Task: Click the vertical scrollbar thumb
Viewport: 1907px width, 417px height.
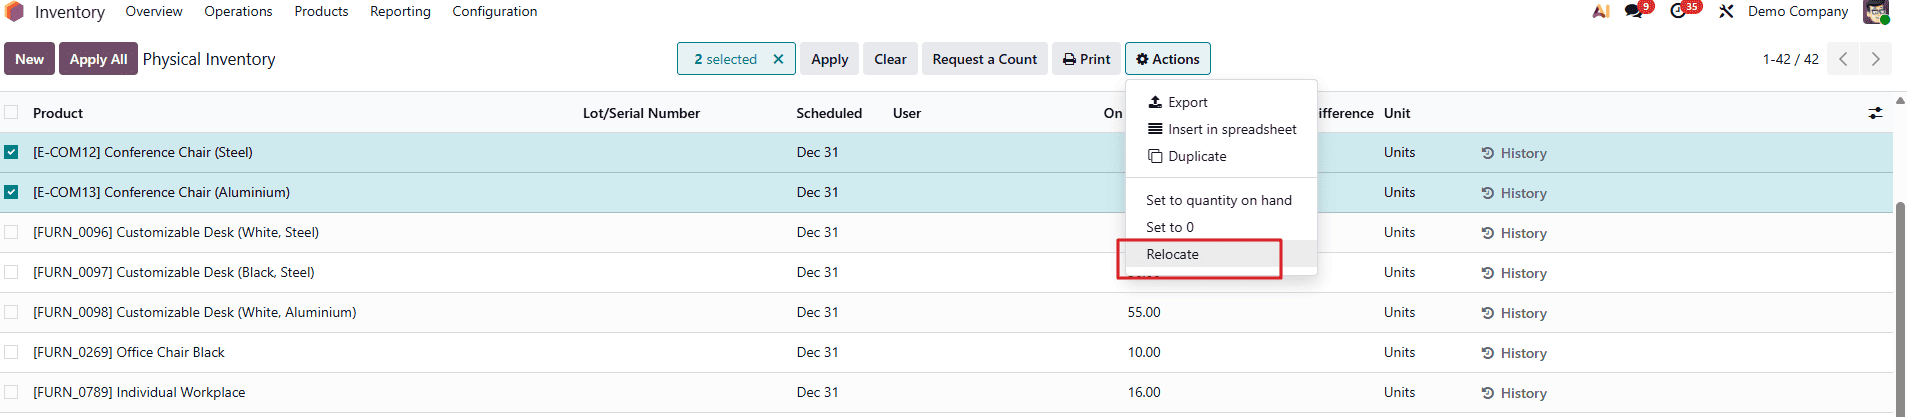Action: coord(1900,305)
